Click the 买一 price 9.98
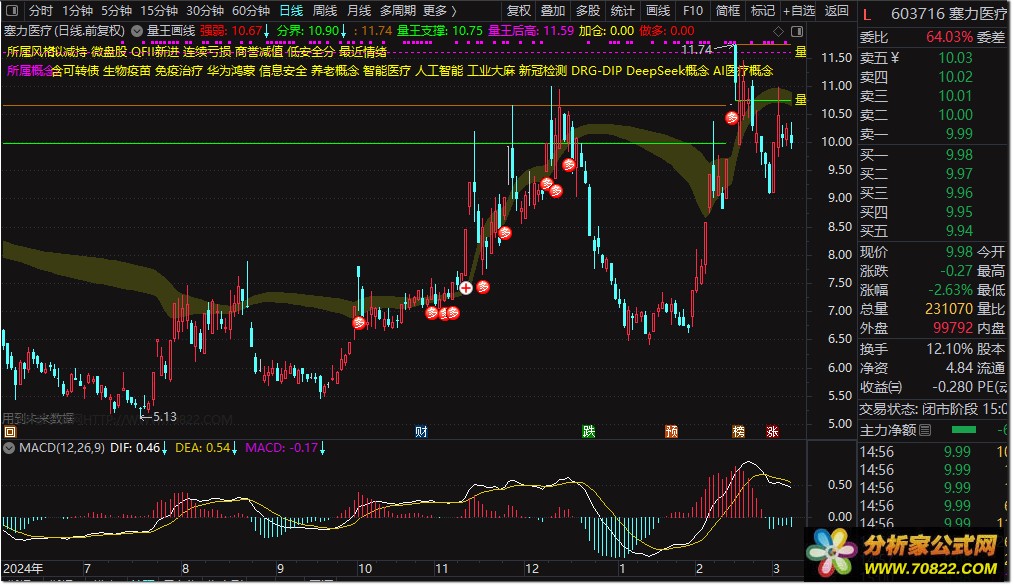Viewport: 1014px width, 585px height. coord(959,154)
